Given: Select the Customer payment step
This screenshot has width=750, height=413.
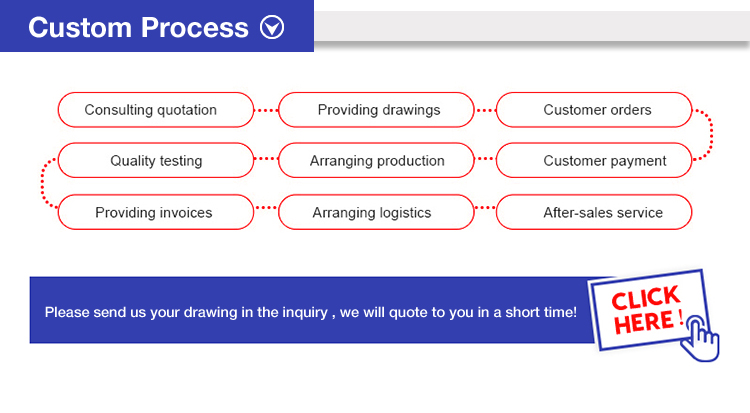Looking at the screenshot, I should click(x=604, y=161).
